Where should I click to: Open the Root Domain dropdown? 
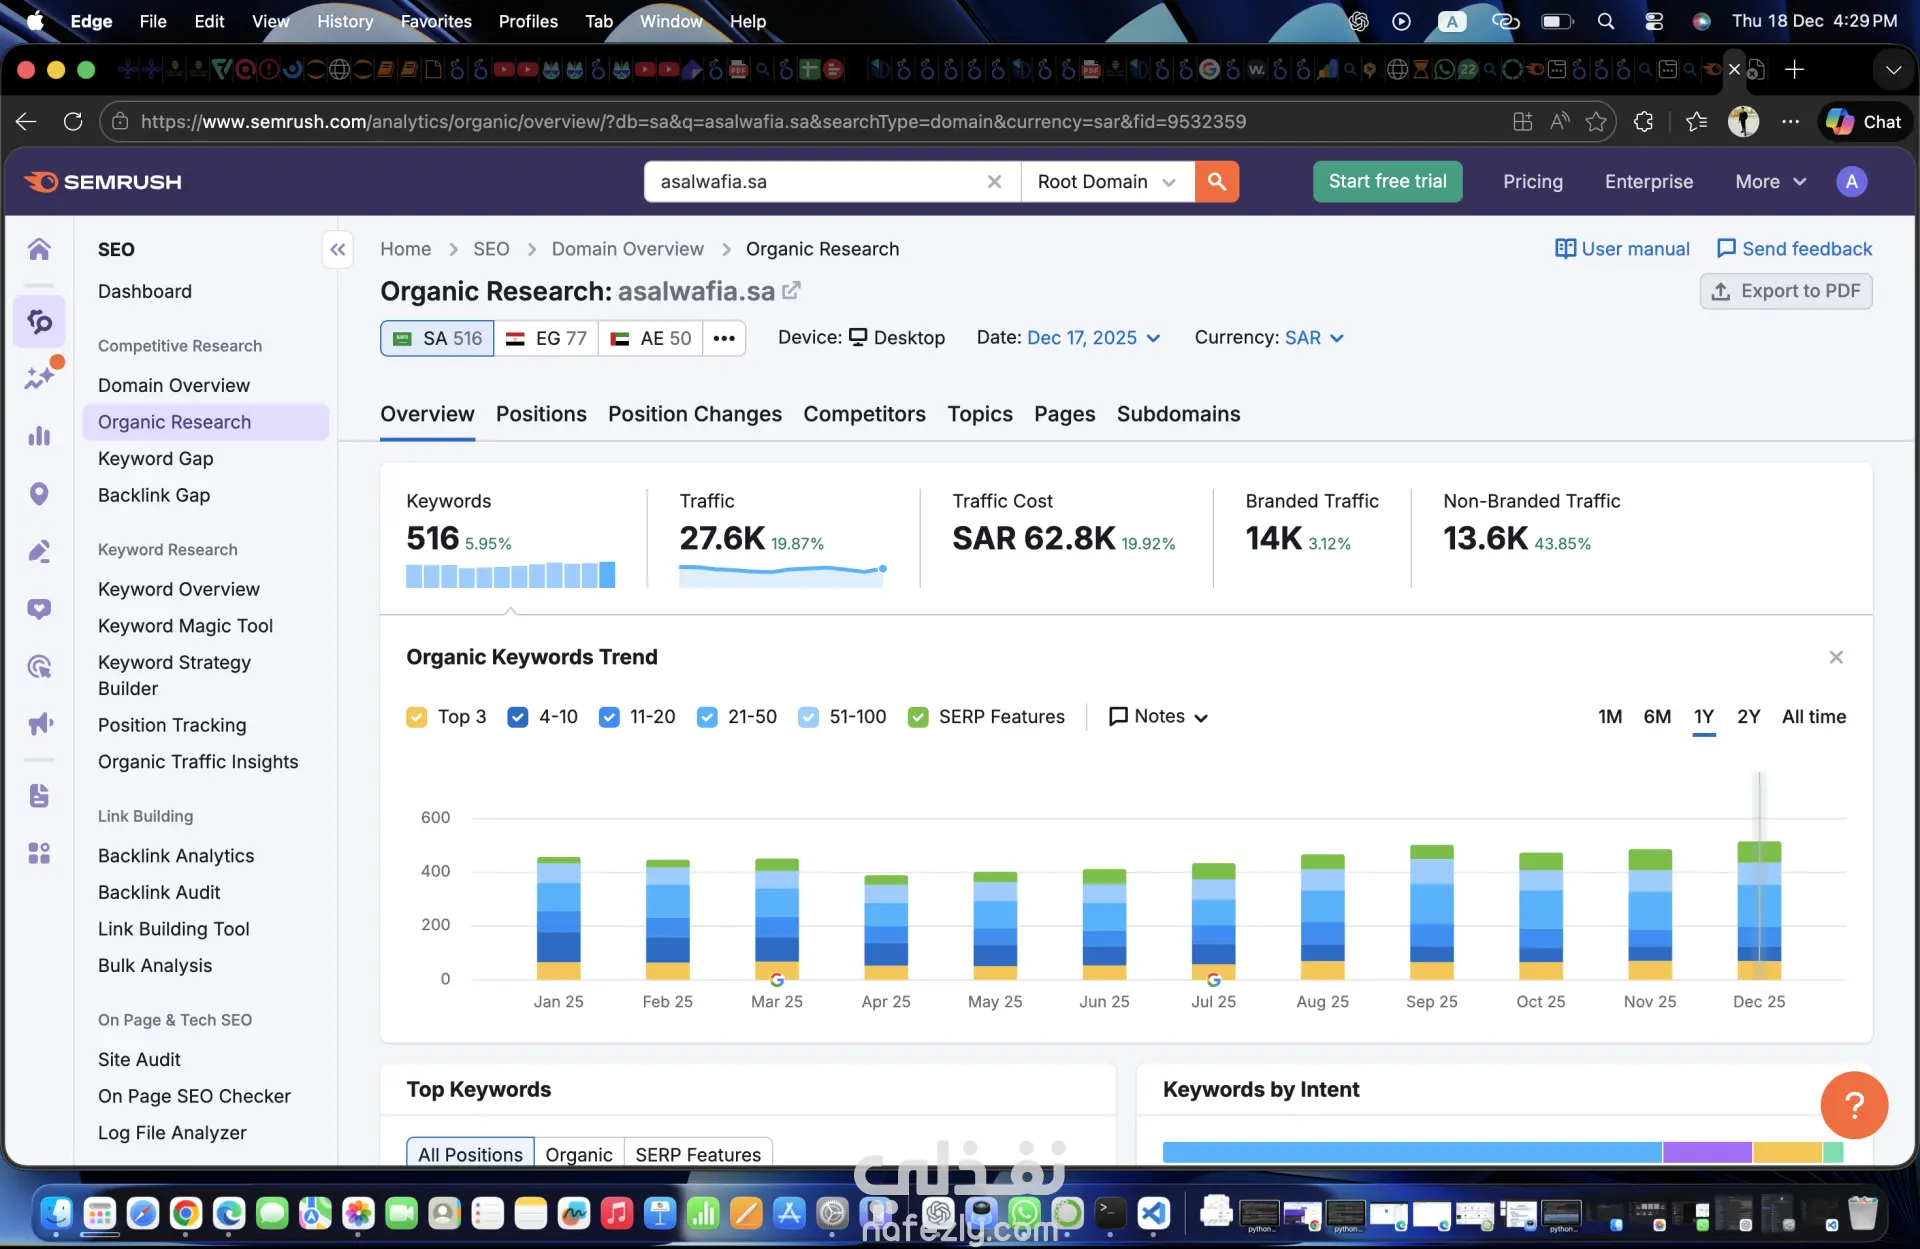coord(1106,181)
